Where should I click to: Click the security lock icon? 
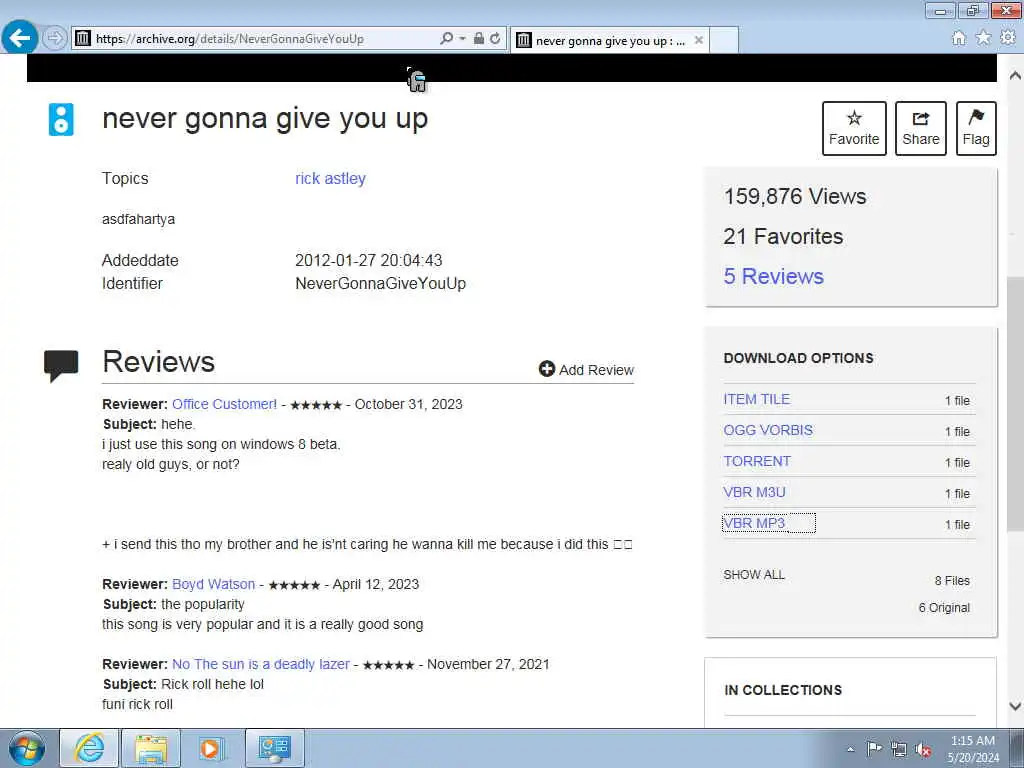(479, 39)
